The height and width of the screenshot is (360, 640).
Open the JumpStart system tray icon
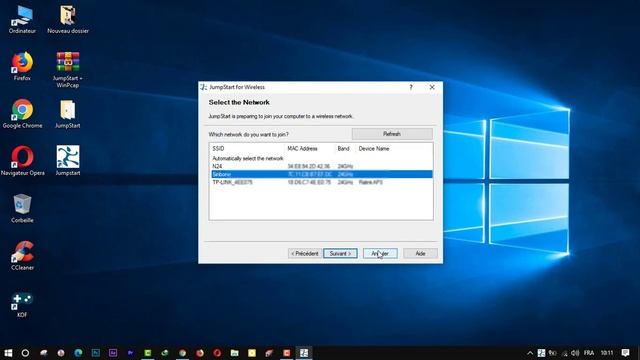pyautogui.click(x=541, y=353)
